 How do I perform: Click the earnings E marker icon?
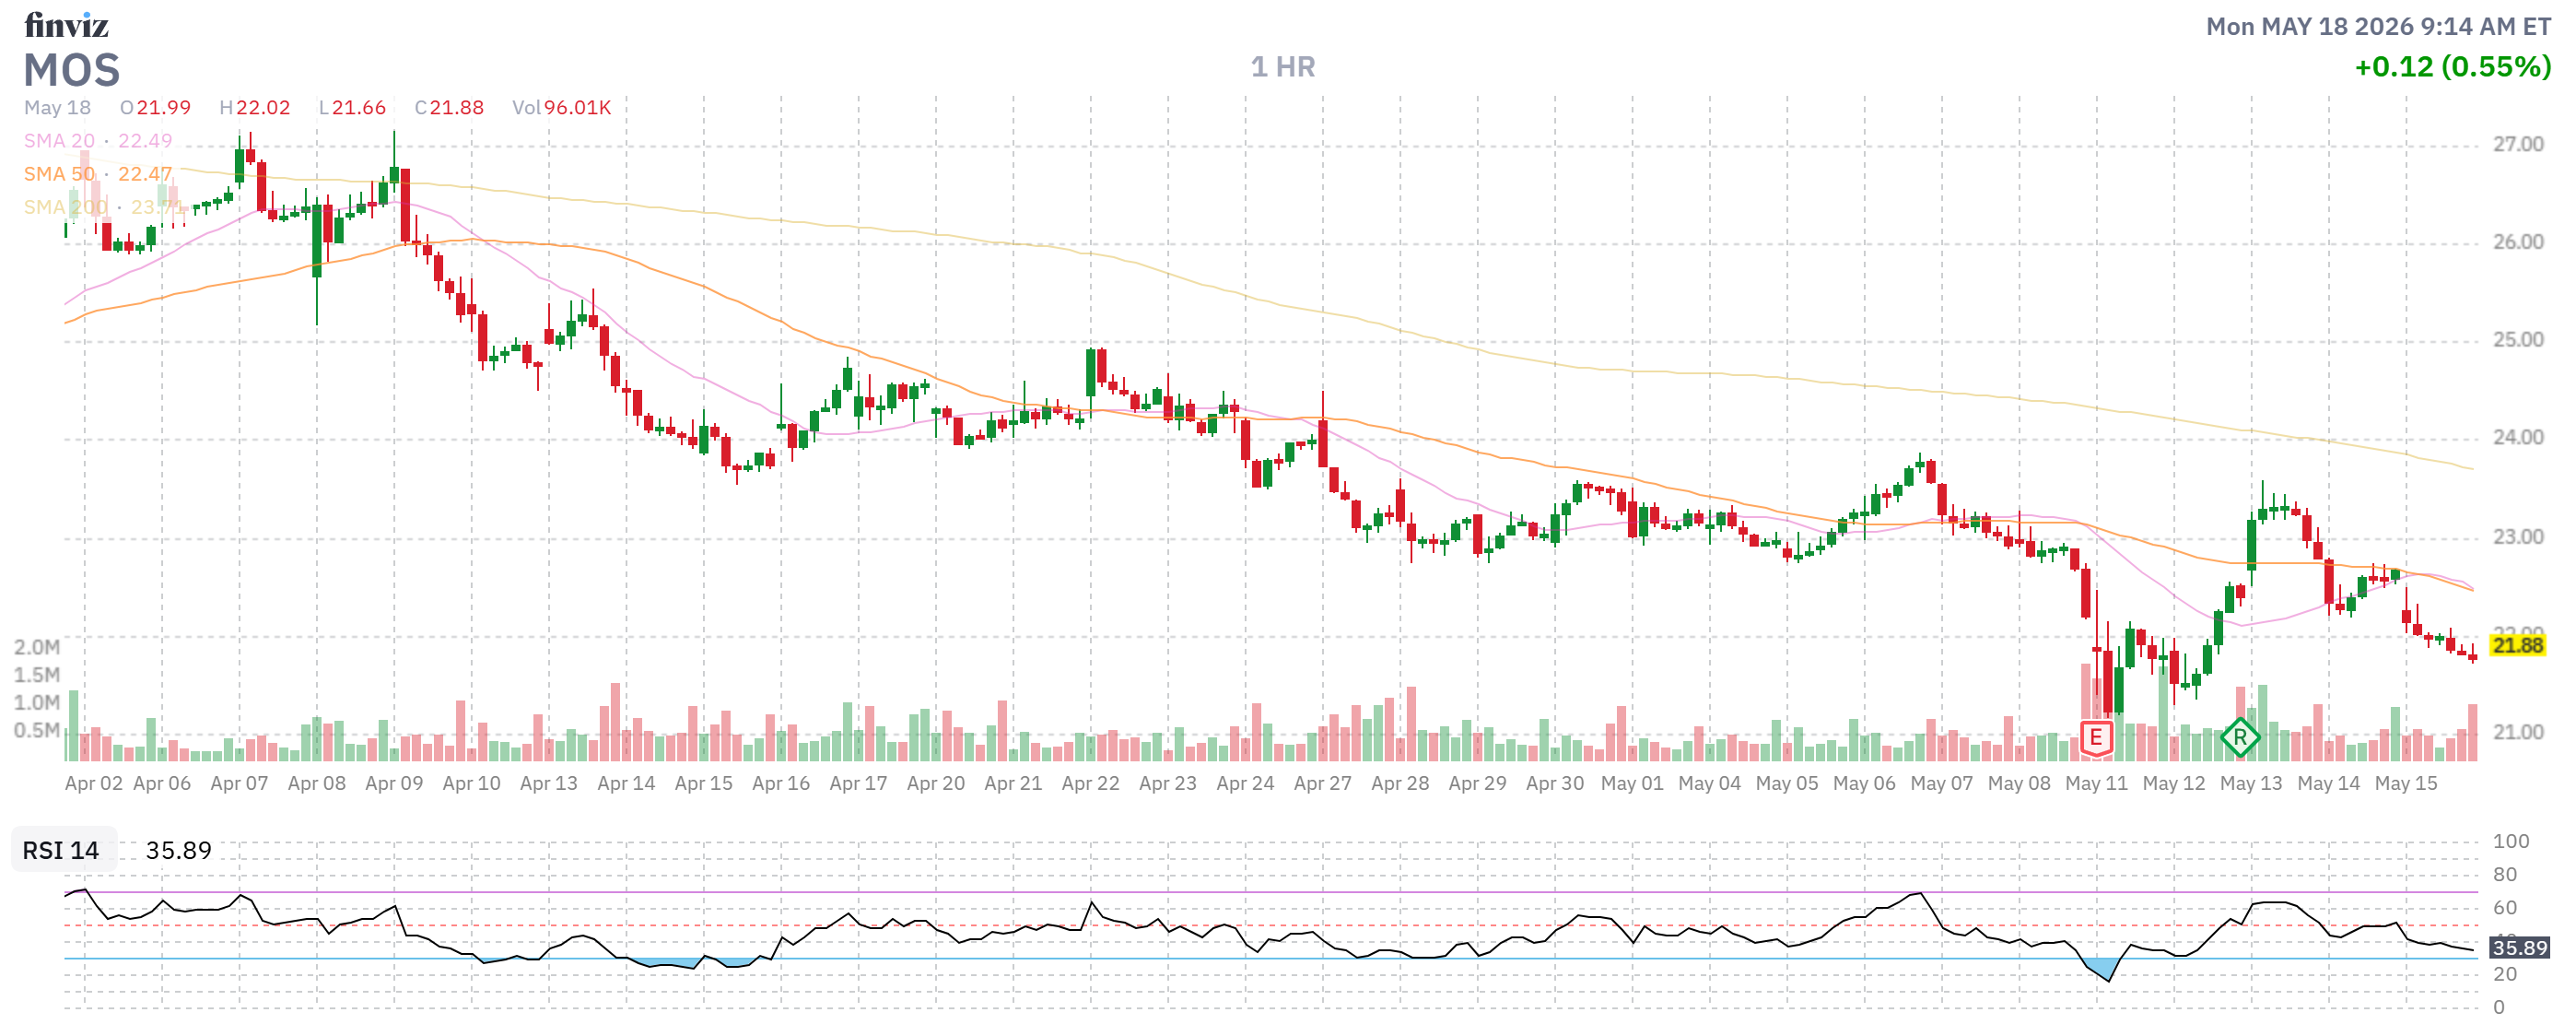2095,738
